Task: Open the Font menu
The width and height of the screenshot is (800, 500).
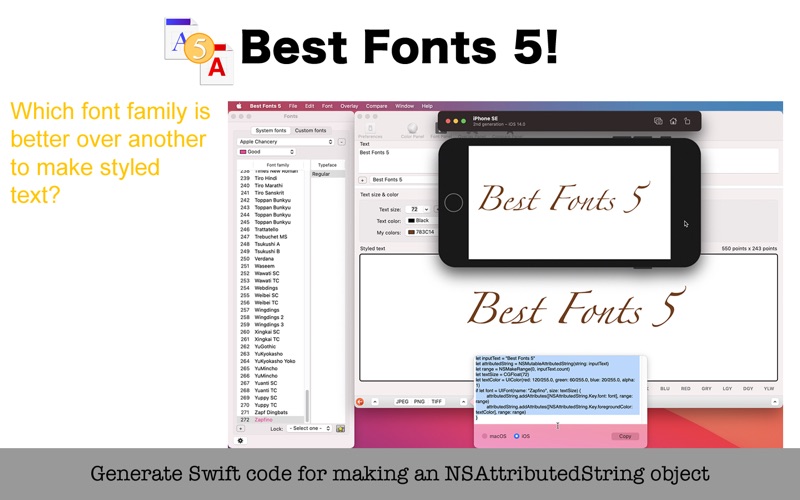Action: coord(327,106)
